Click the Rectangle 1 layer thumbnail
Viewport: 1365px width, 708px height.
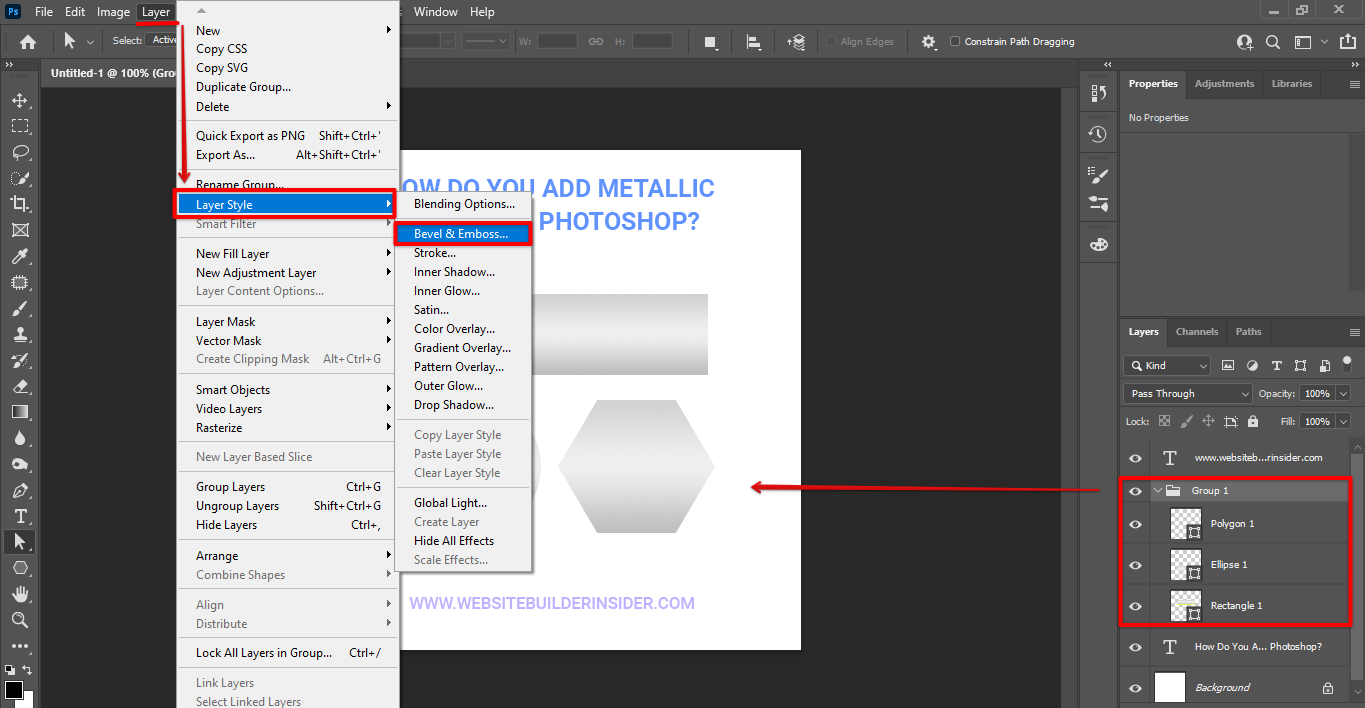point(1186,605)
